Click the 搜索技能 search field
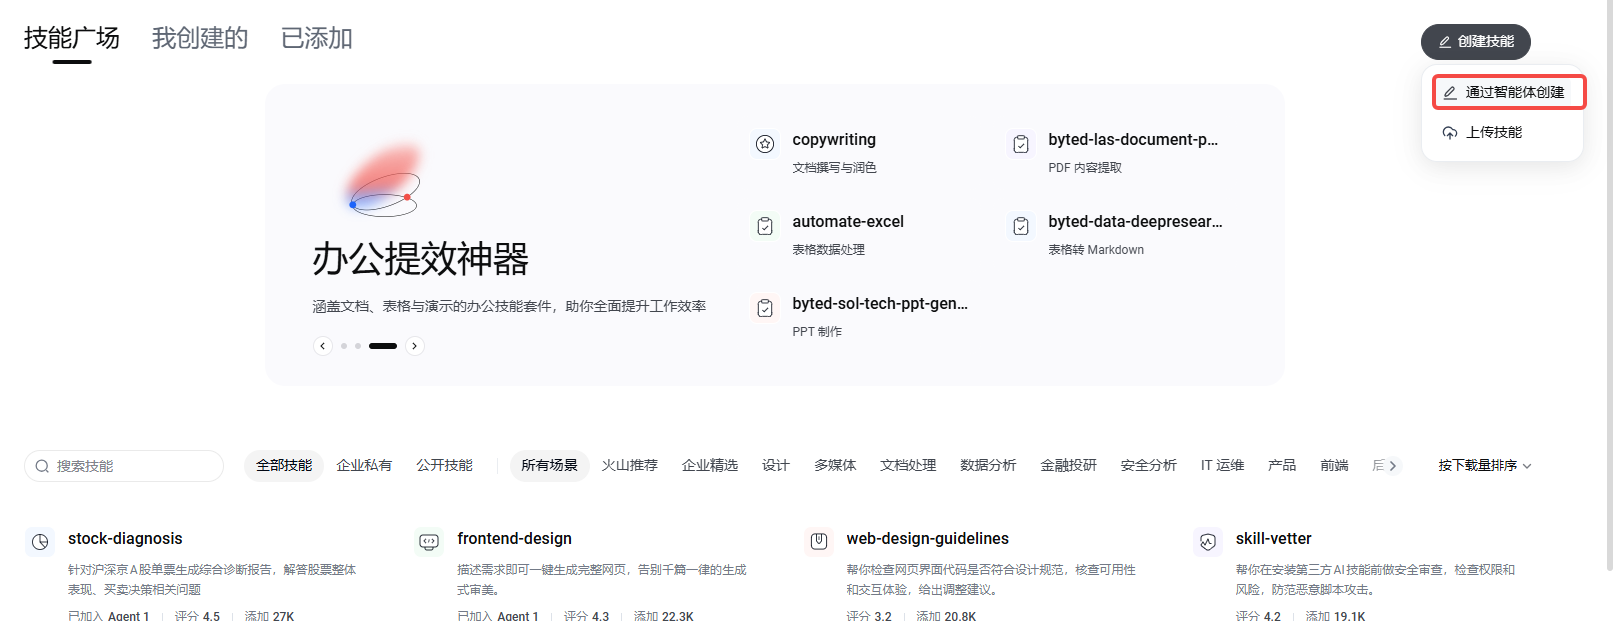The height and width of the screenshot is (621, 1615). [x=124, y=466]
